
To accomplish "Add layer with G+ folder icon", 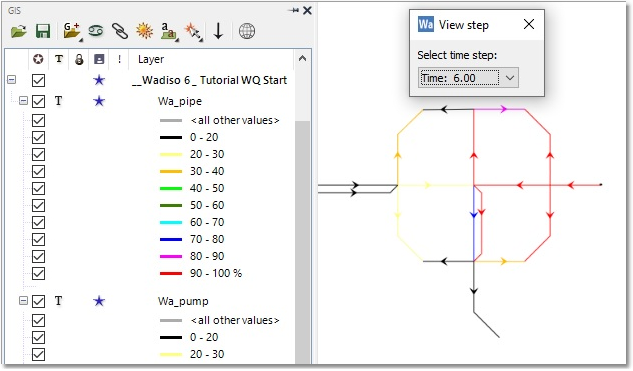I will coord(72,31).
